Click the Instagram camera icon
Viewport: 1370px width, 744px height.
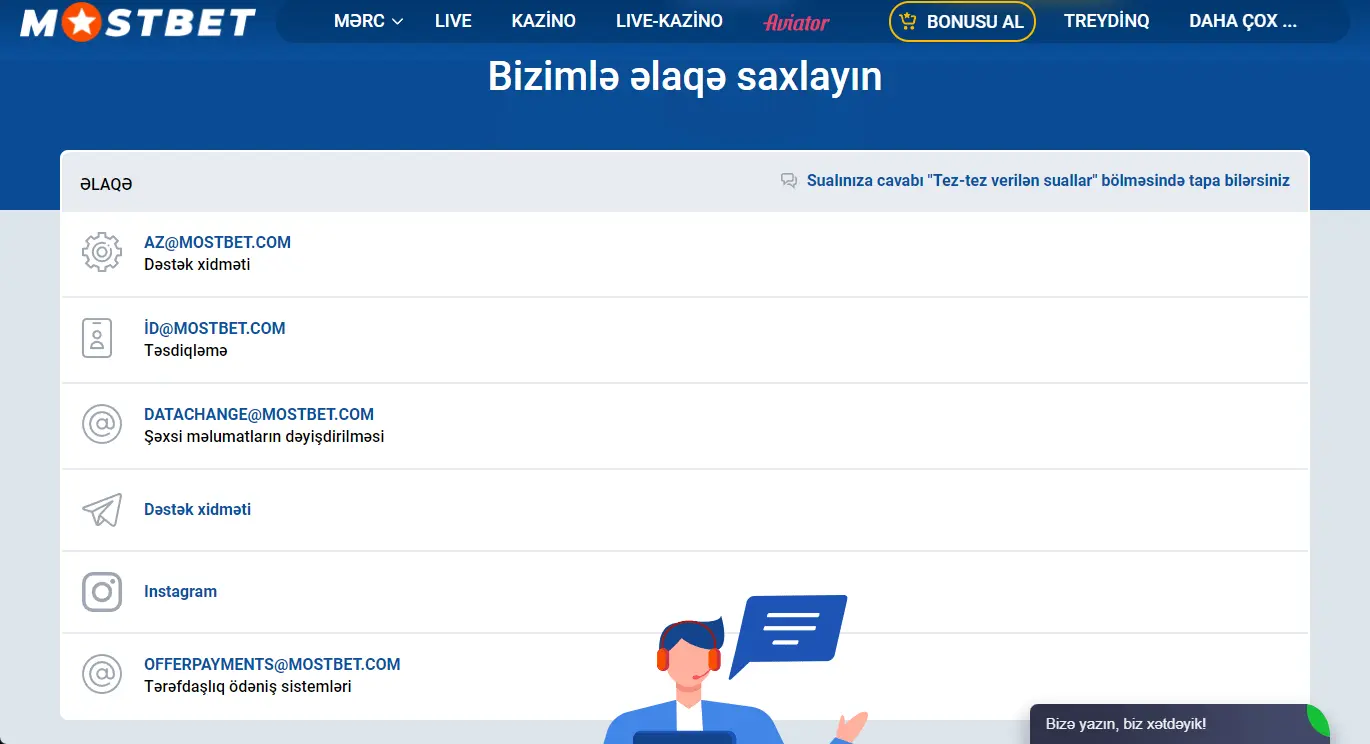(101, 592)
